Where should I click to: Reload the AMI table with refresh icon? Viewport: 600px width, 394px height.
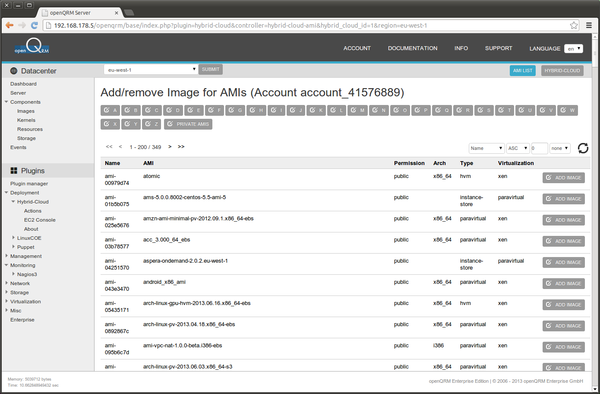point(583,148)
